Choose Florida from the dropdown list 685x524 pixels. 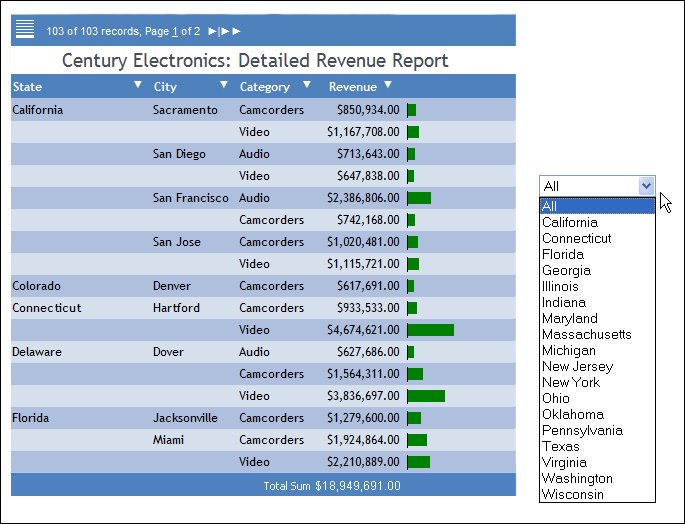tap(597, 254)
